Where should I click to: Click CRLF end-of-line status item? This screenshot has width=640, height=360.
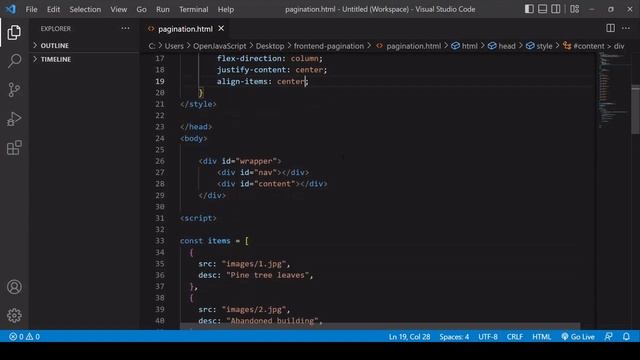click(x=515, y=337)
